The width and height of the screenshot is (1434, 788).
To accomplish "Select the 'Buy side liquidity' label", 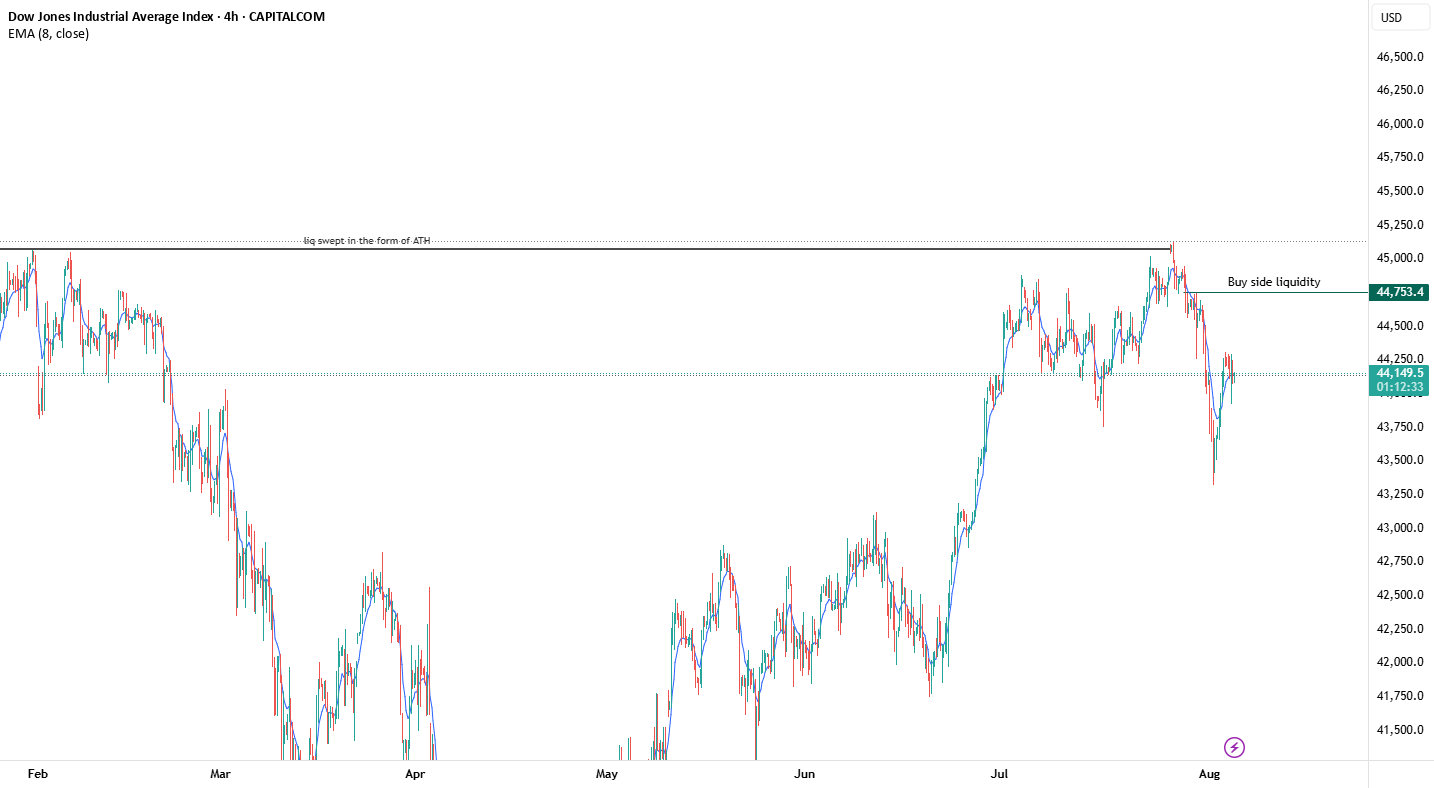I will click(1274, 282).
